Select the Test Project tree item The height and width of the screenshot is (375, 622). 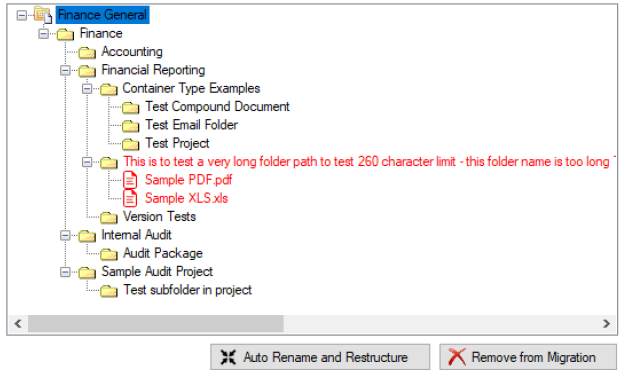click(x=177, y=144)
